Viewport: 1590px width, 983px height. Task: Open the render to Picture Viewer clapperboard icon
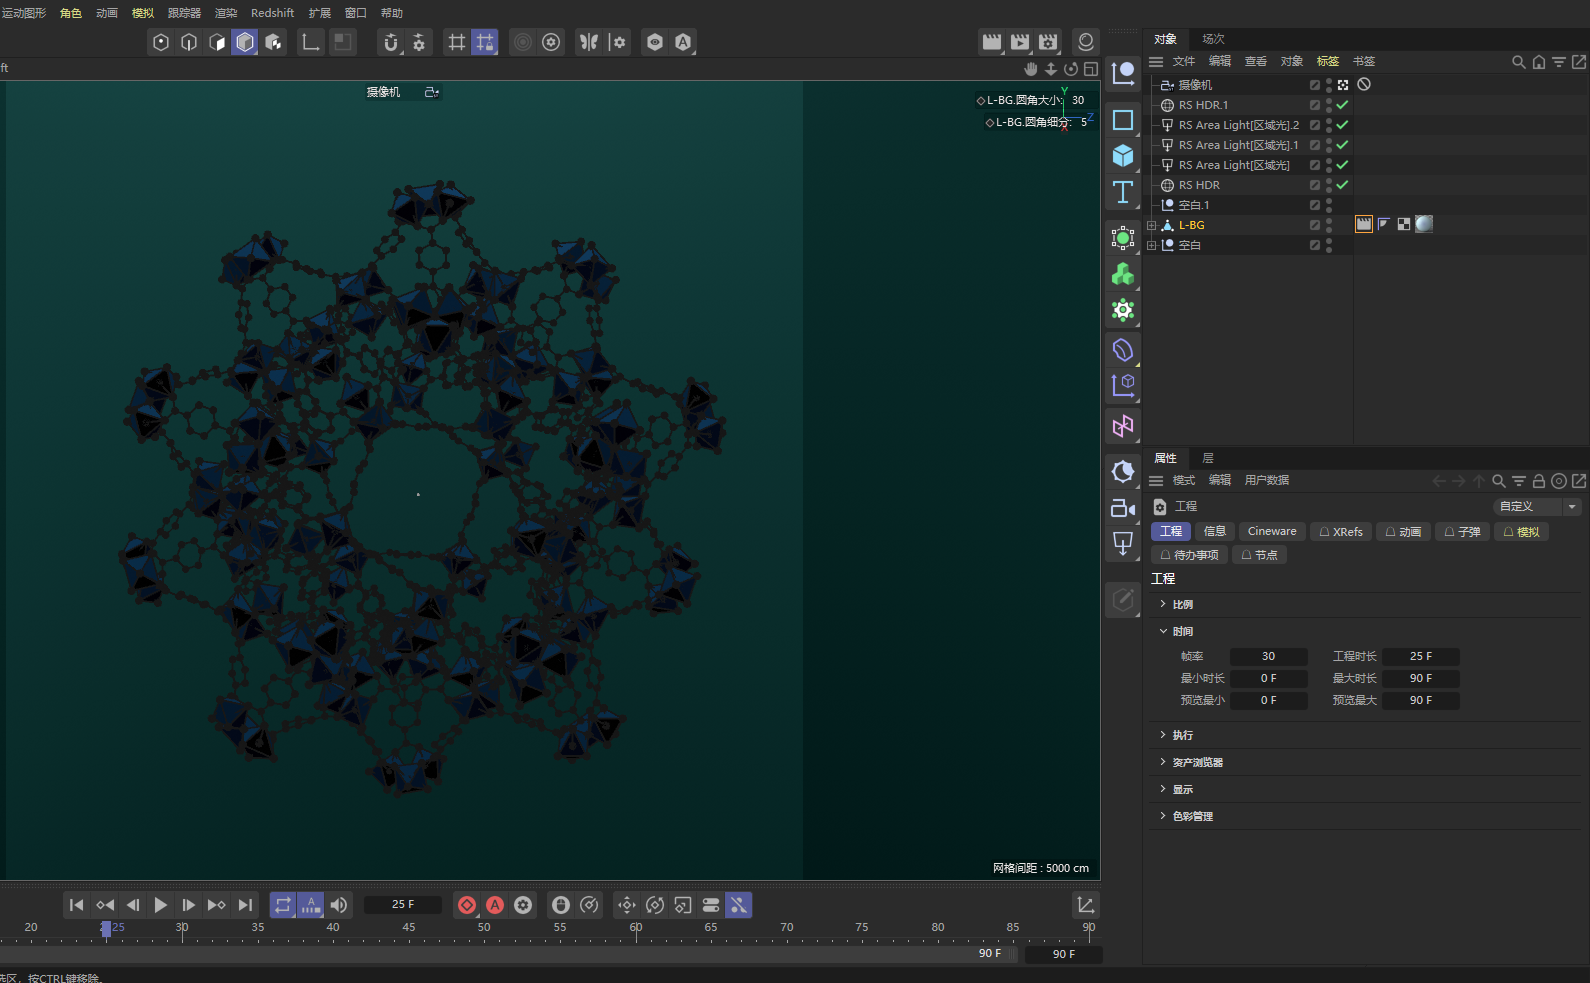1020,42
